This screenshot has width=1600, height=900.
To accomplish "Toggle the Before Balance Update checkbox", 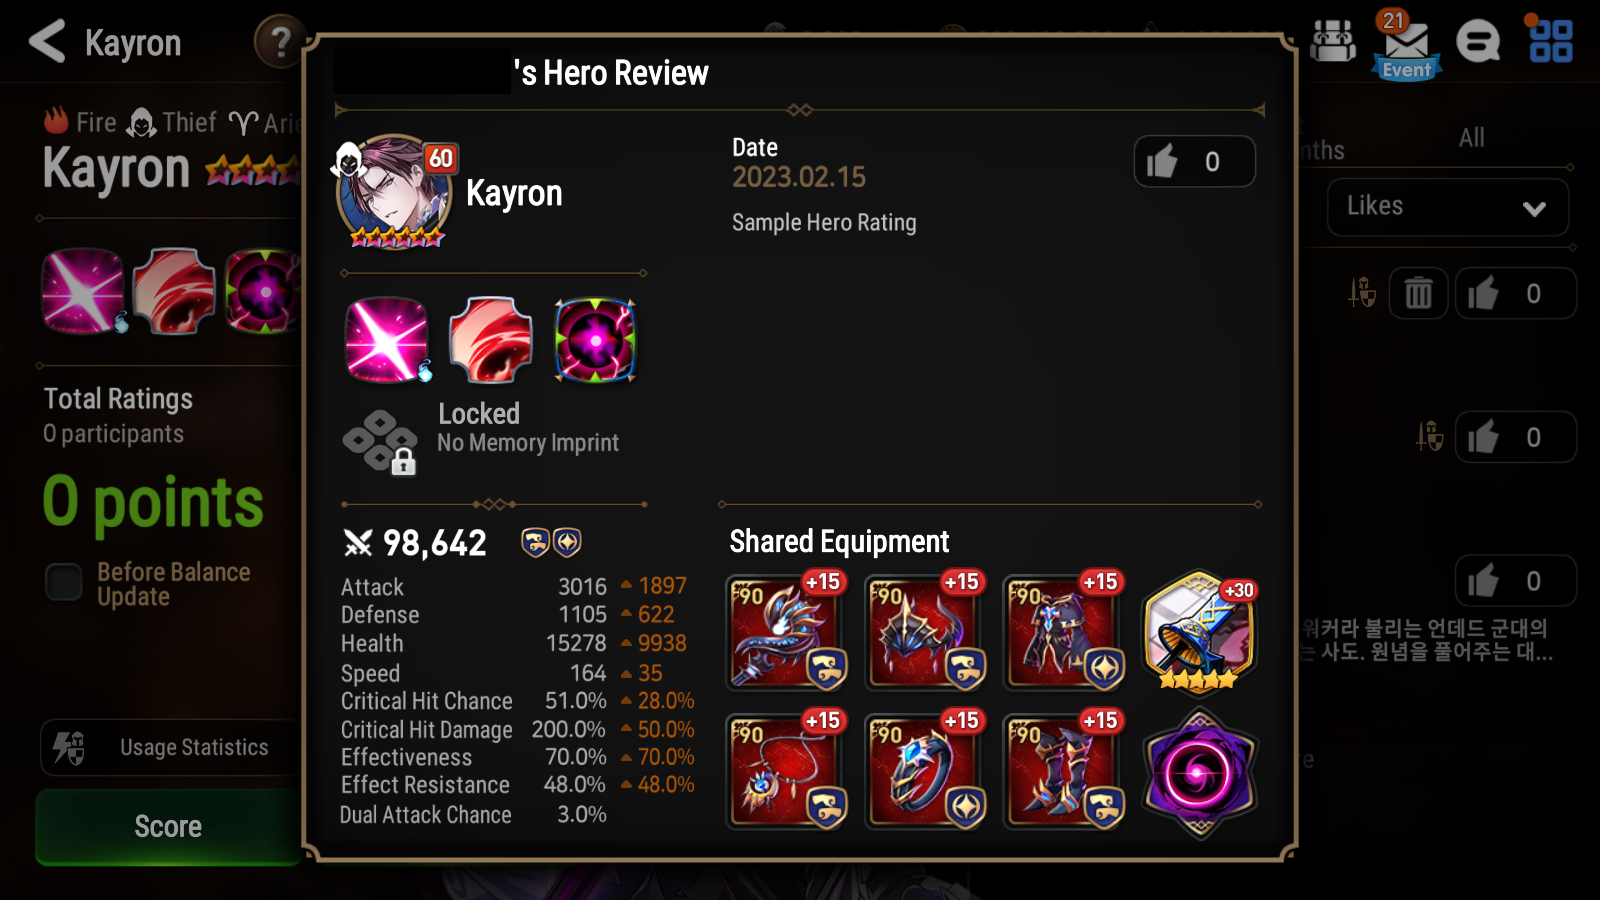I will pyautogui.click(x=64, y=582).
